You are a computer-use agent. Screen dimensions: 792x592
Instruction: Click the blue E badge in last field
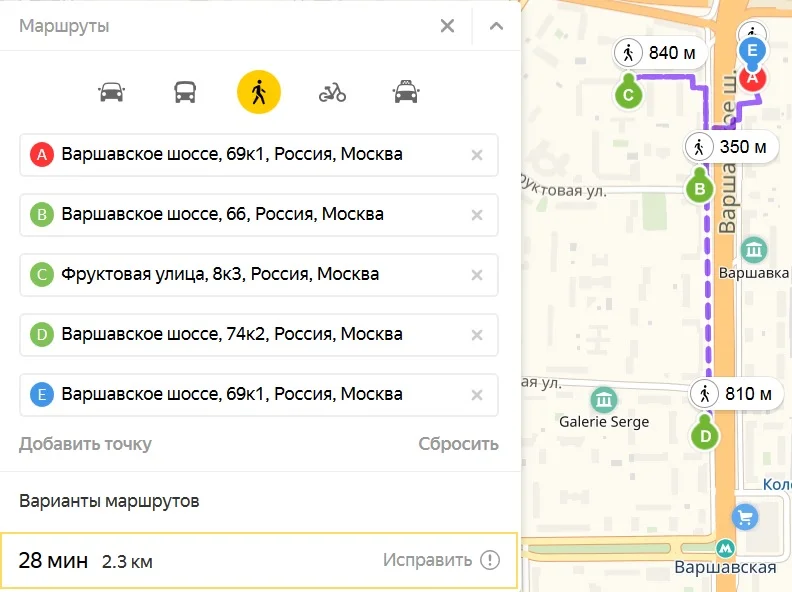pos(42,395)
